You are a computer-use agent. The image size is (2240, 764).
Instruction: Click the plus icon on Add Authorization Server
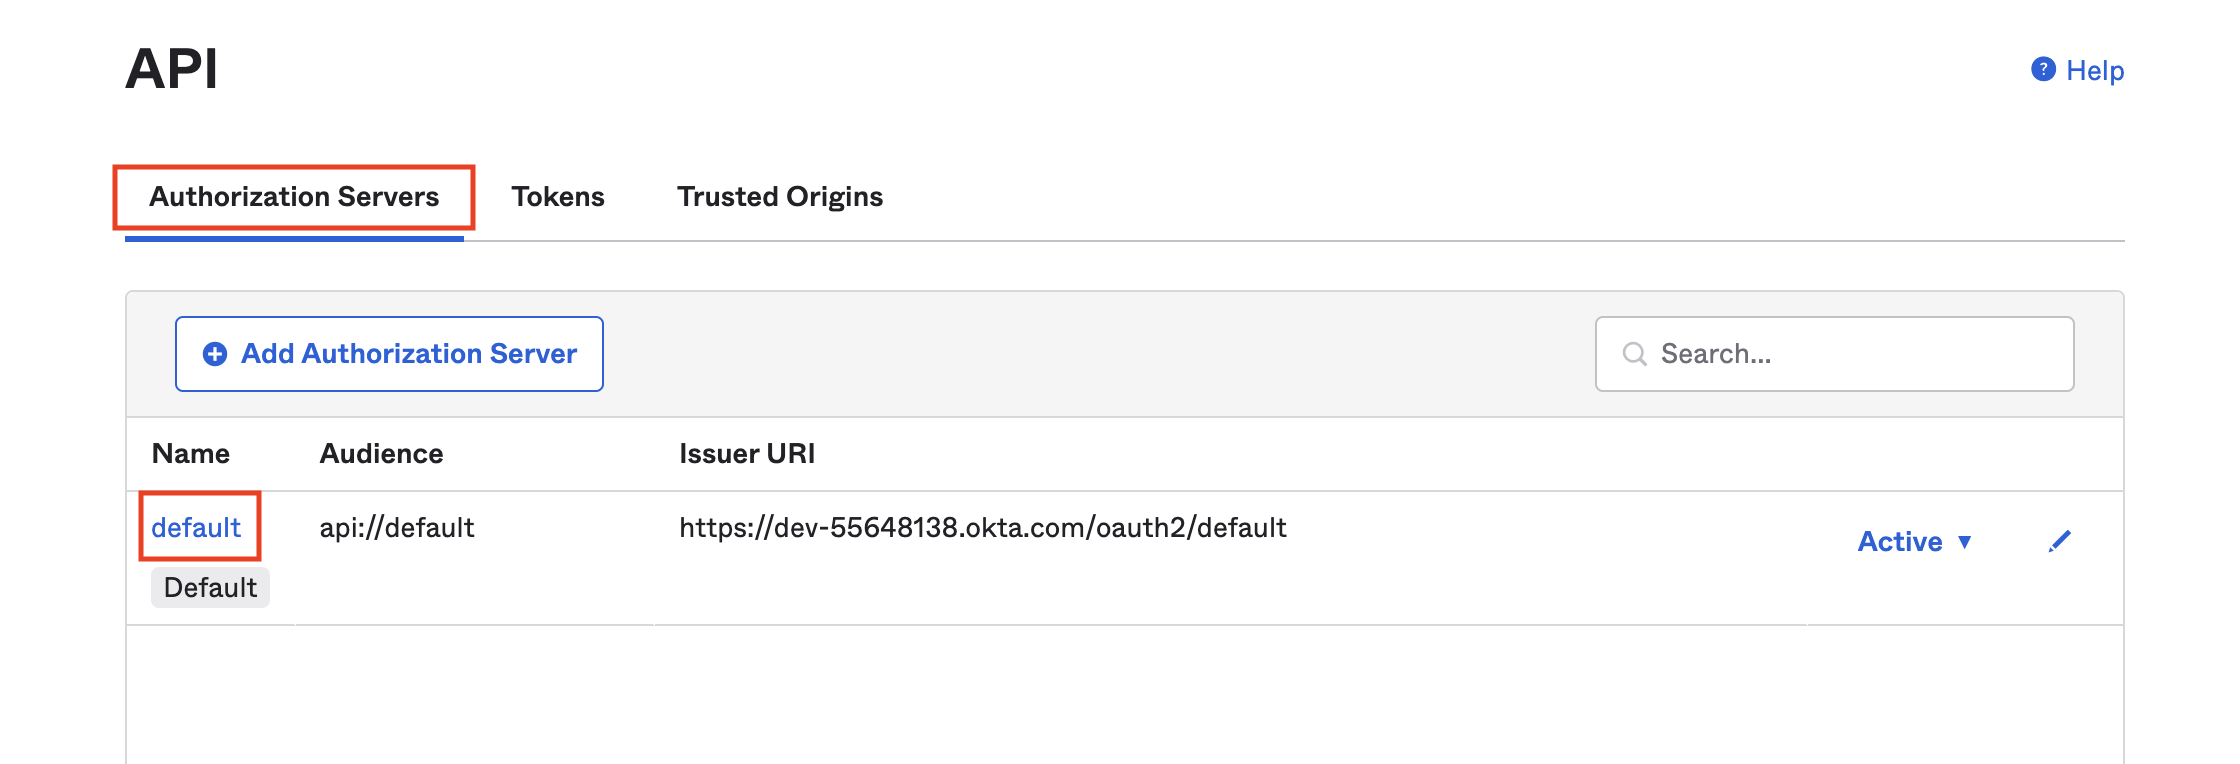[x=215, y=354]
